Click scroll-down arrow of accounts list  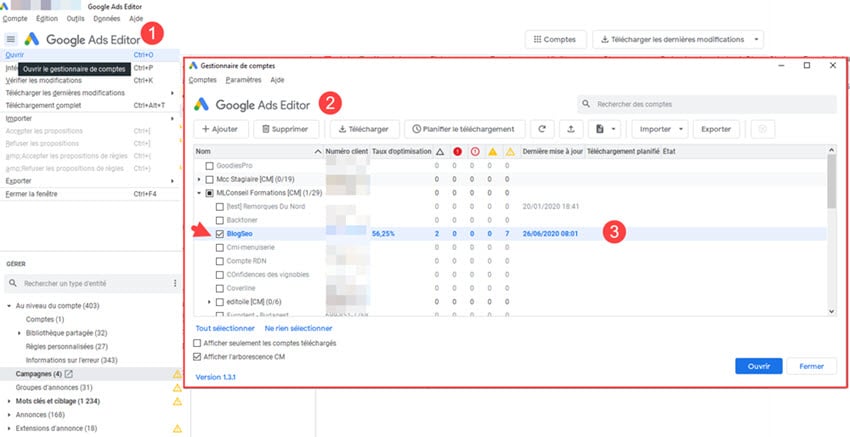(x=832, y=311)
